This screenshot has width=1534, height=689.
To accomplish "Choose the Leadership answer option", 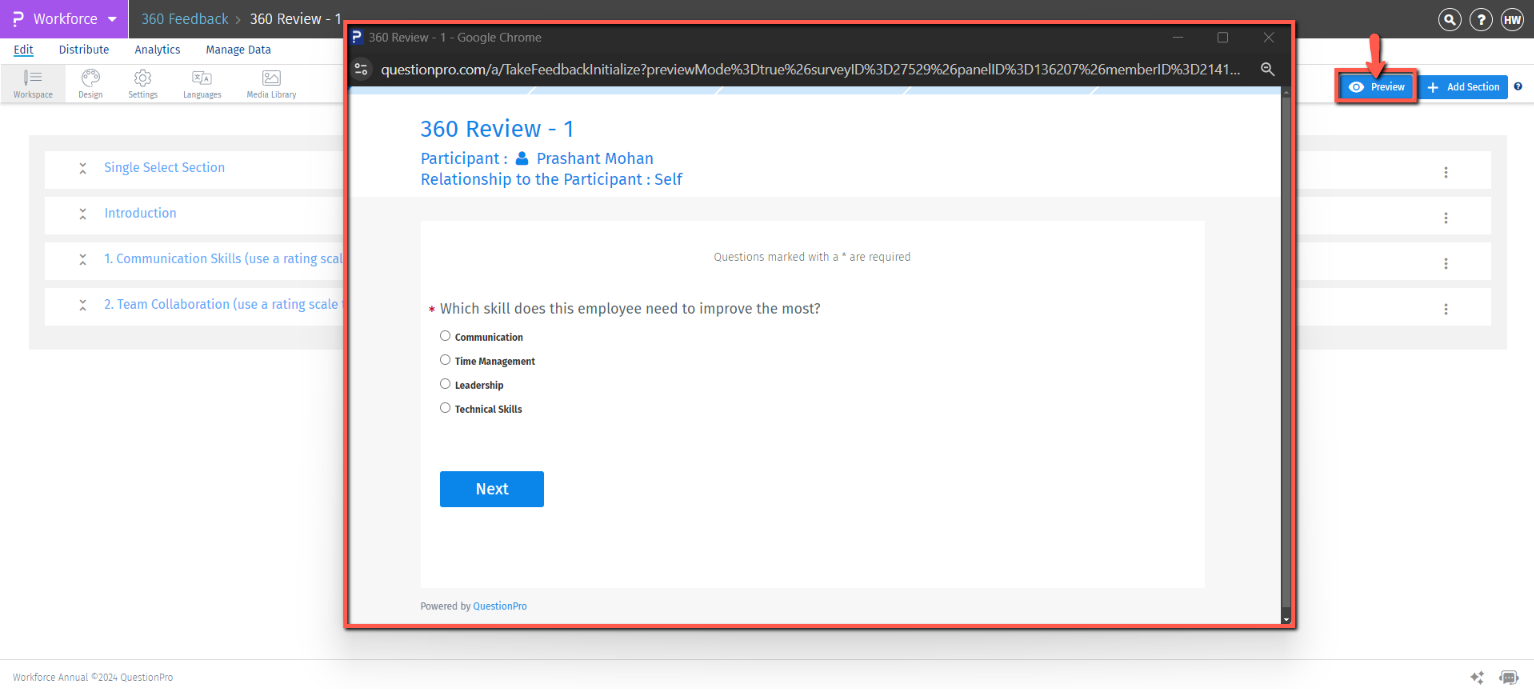I will tap(445, 383).
